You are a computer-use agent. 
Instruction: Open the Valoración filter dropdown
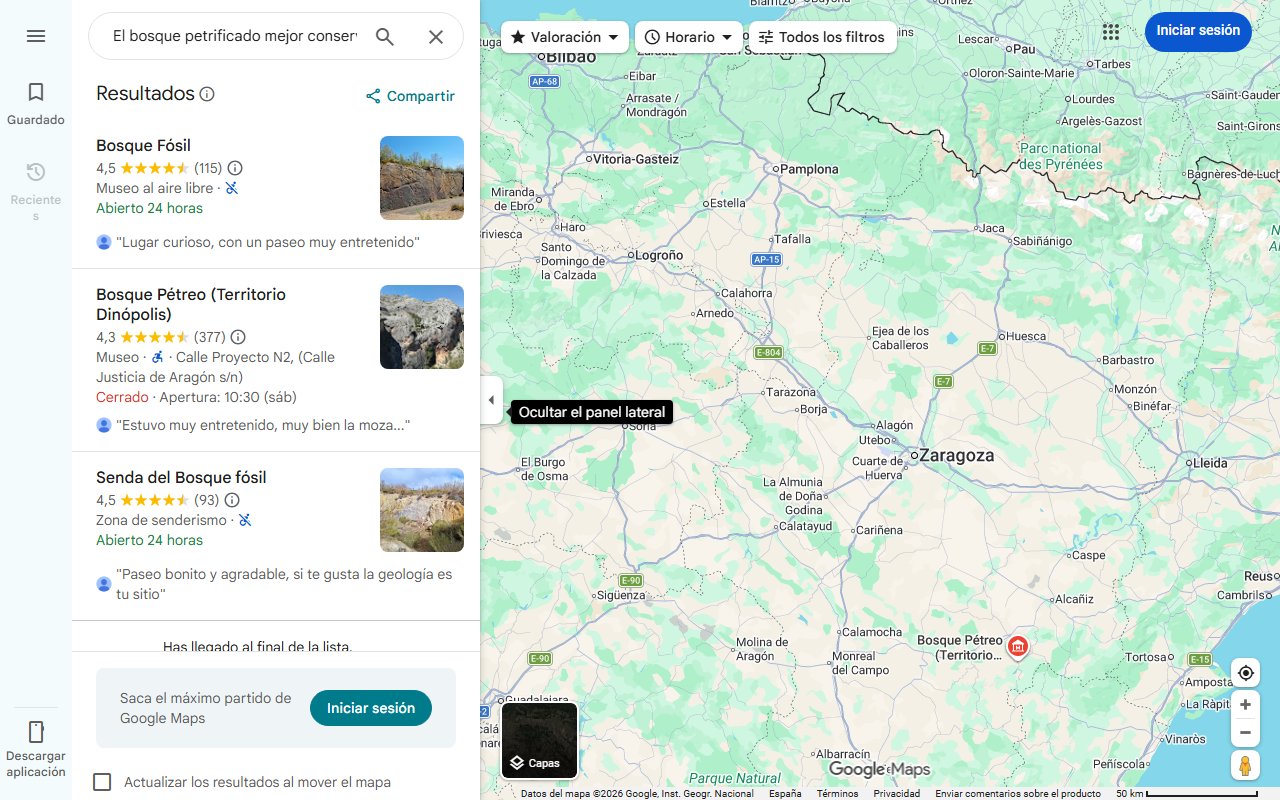(x=565, y=37)
